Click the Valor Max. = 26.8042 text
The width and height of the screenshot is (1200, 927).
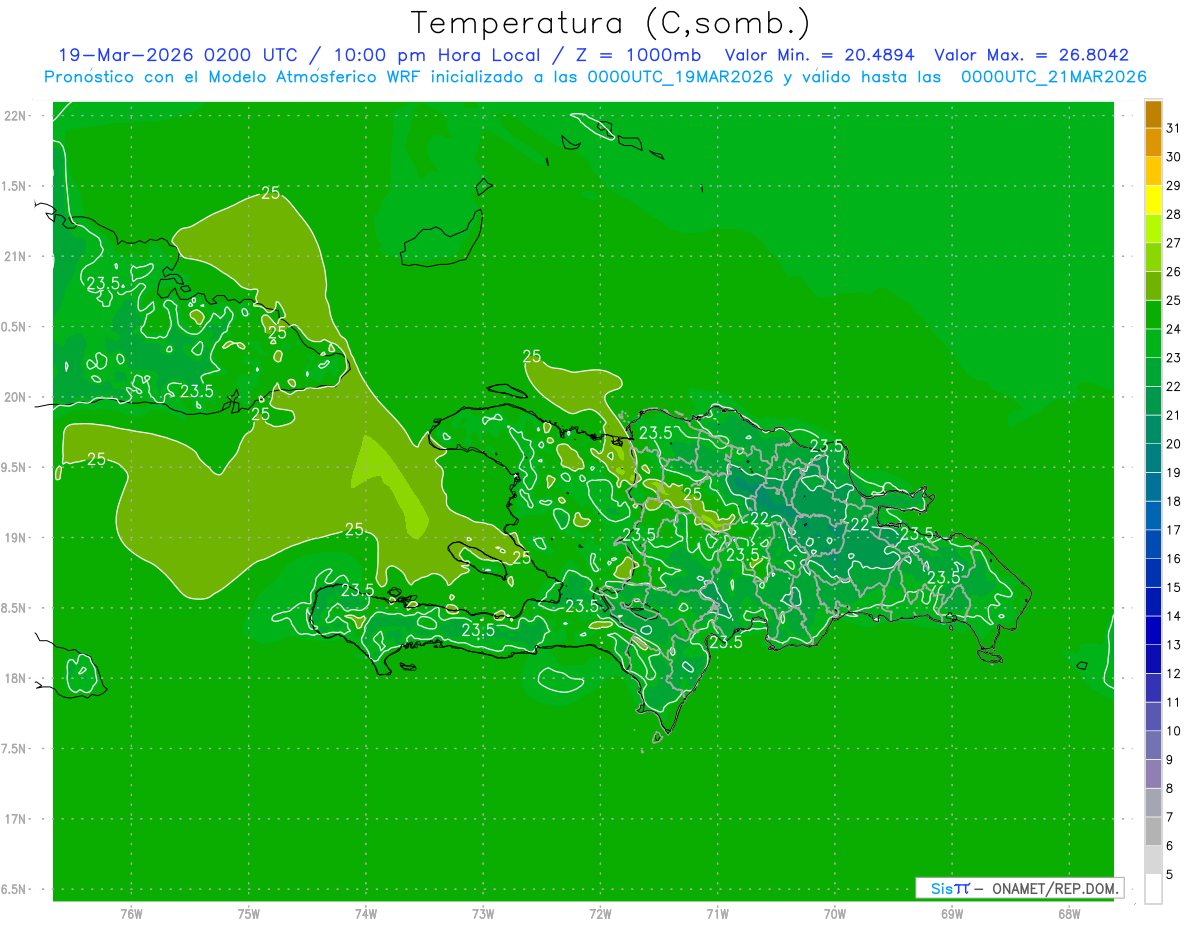click(1031, 55)
